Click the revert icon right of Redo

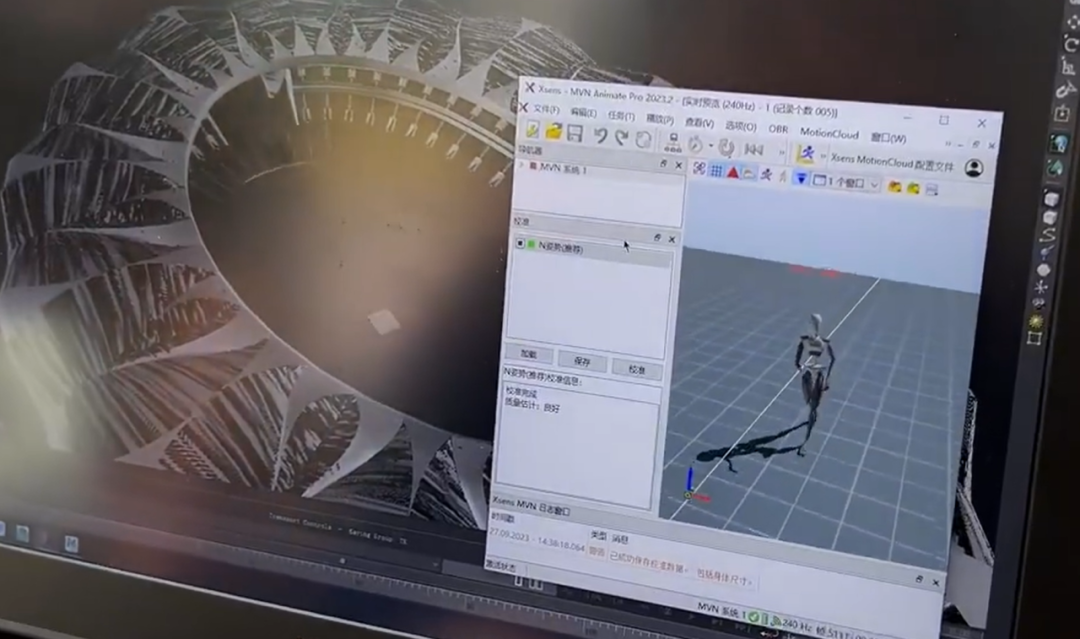(643, 140)
